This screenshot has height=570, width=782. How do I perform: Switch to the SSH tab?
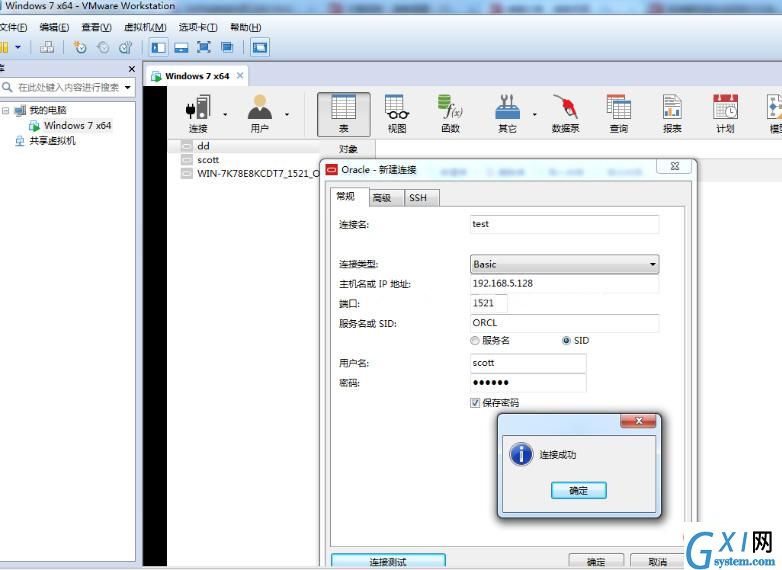pos(421,198)
